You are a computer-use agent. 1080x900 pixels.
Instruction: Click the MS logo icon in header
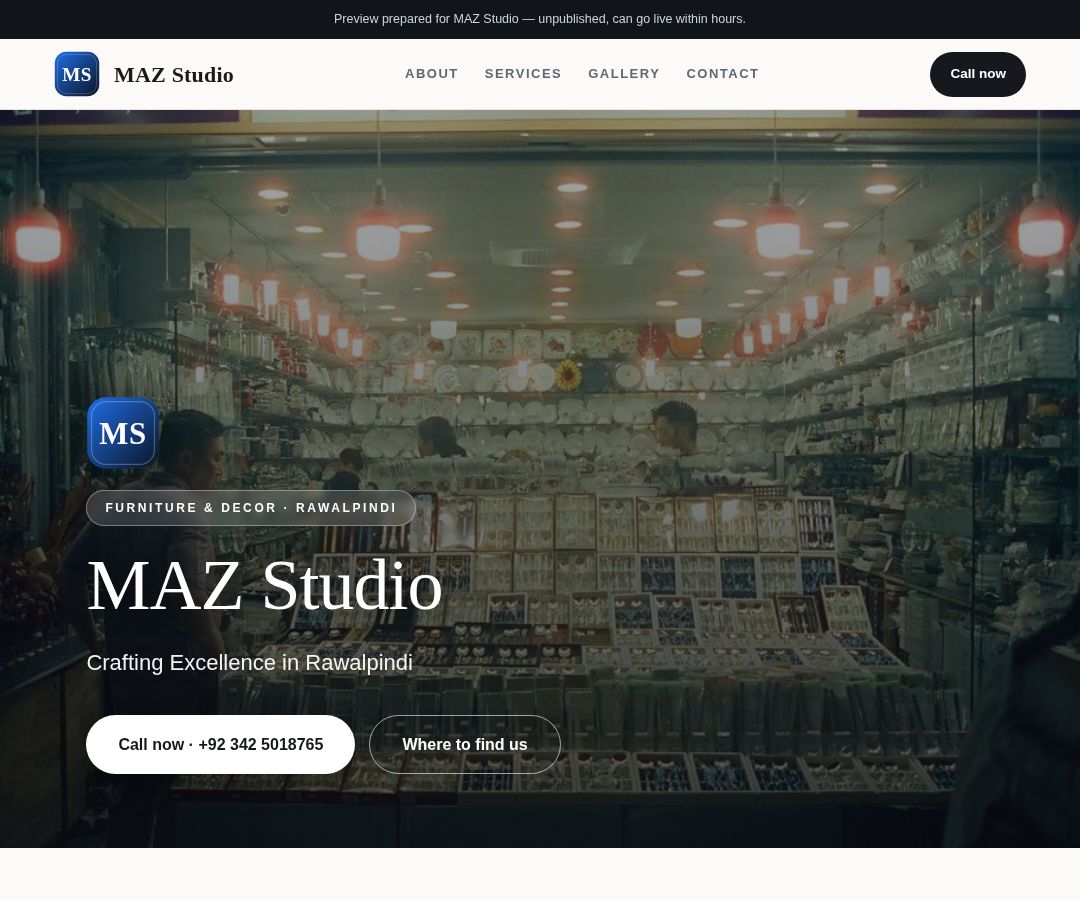pos(77,74)
